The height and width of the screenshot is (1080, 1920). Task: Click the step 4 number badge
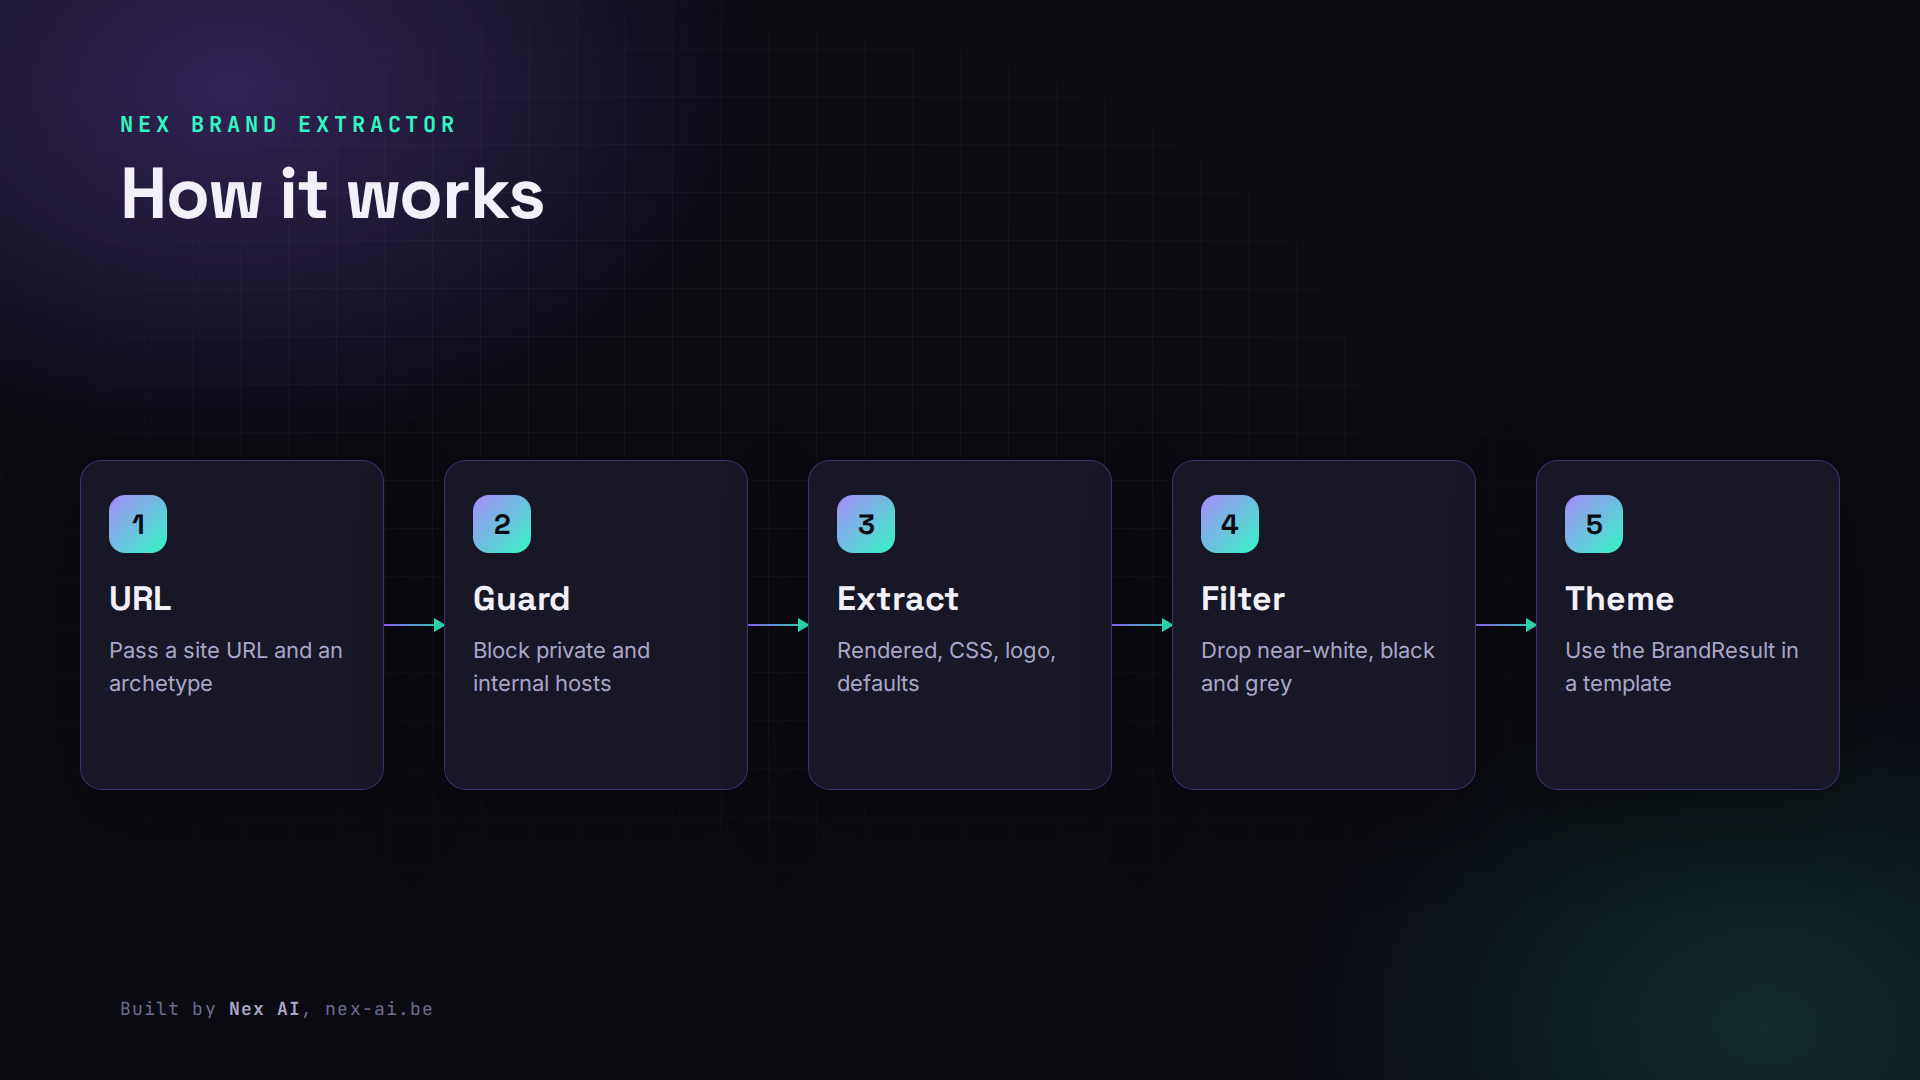pyautogui.click(x=1230, y=524)
